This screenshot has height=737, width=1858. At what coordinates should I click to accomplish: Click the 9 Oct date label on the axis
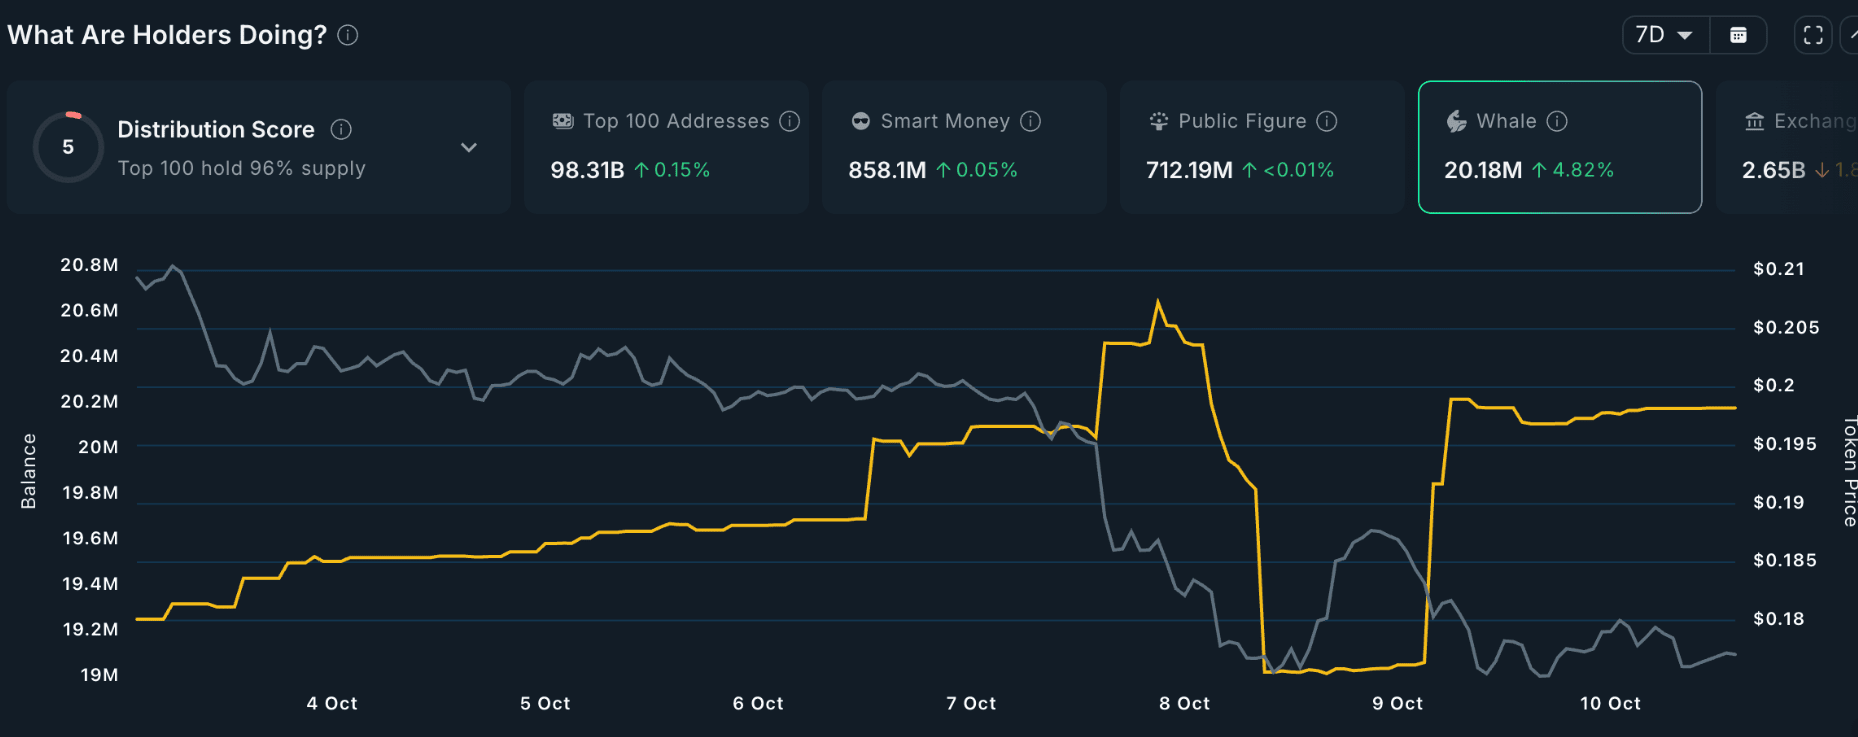click(x=1397, y=703)
